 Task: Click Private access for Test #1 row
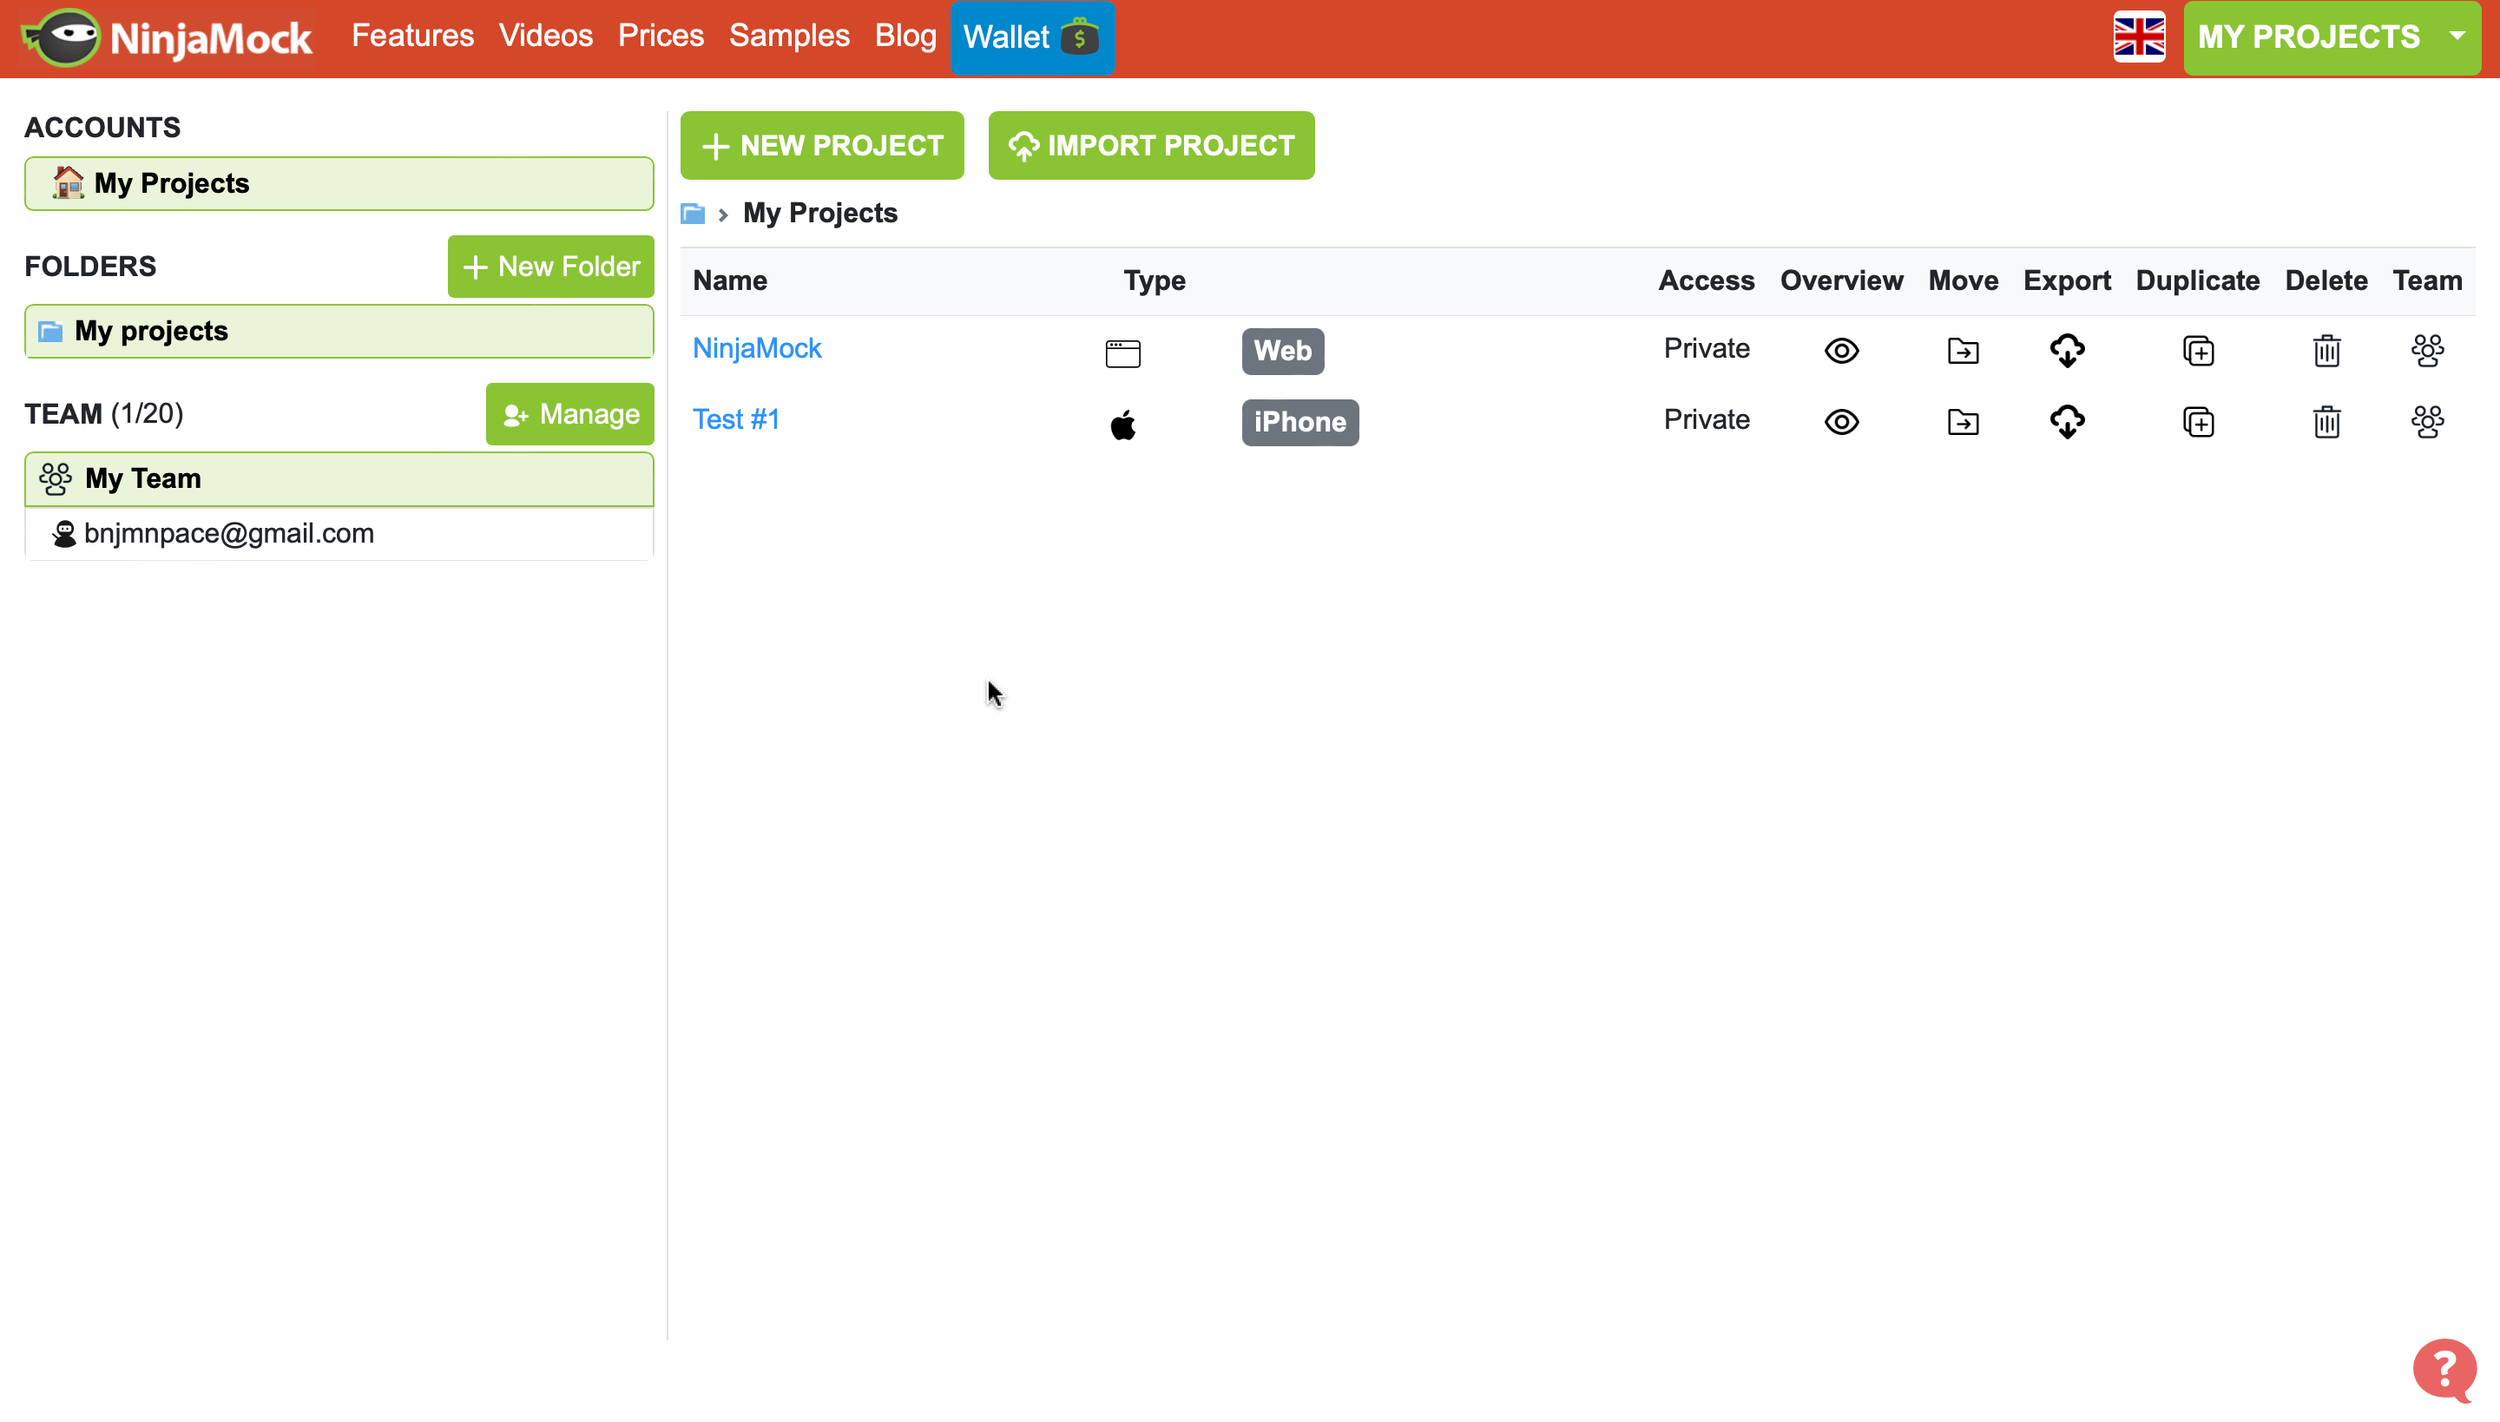1706,419
